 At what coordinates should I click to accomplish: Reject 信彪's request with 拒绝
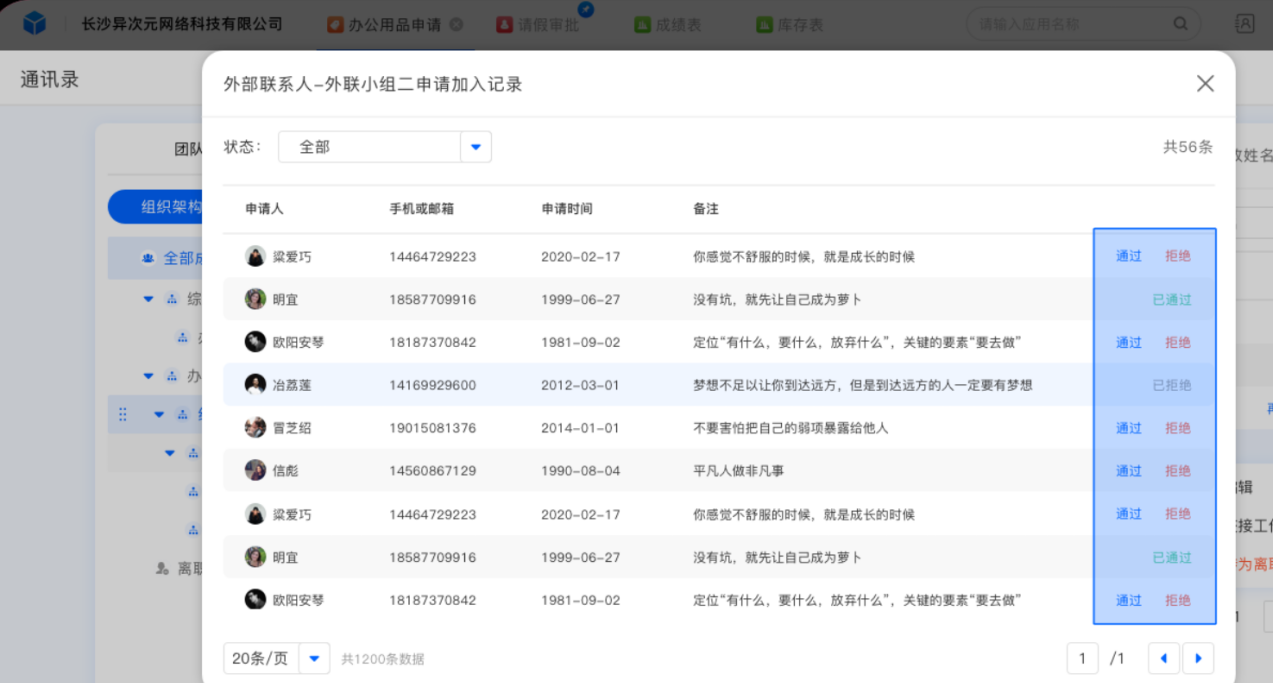[x=1177, y=471]
